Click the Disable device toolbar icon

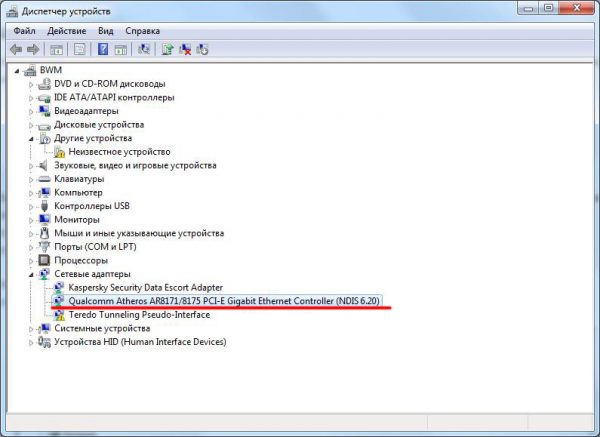202,49
